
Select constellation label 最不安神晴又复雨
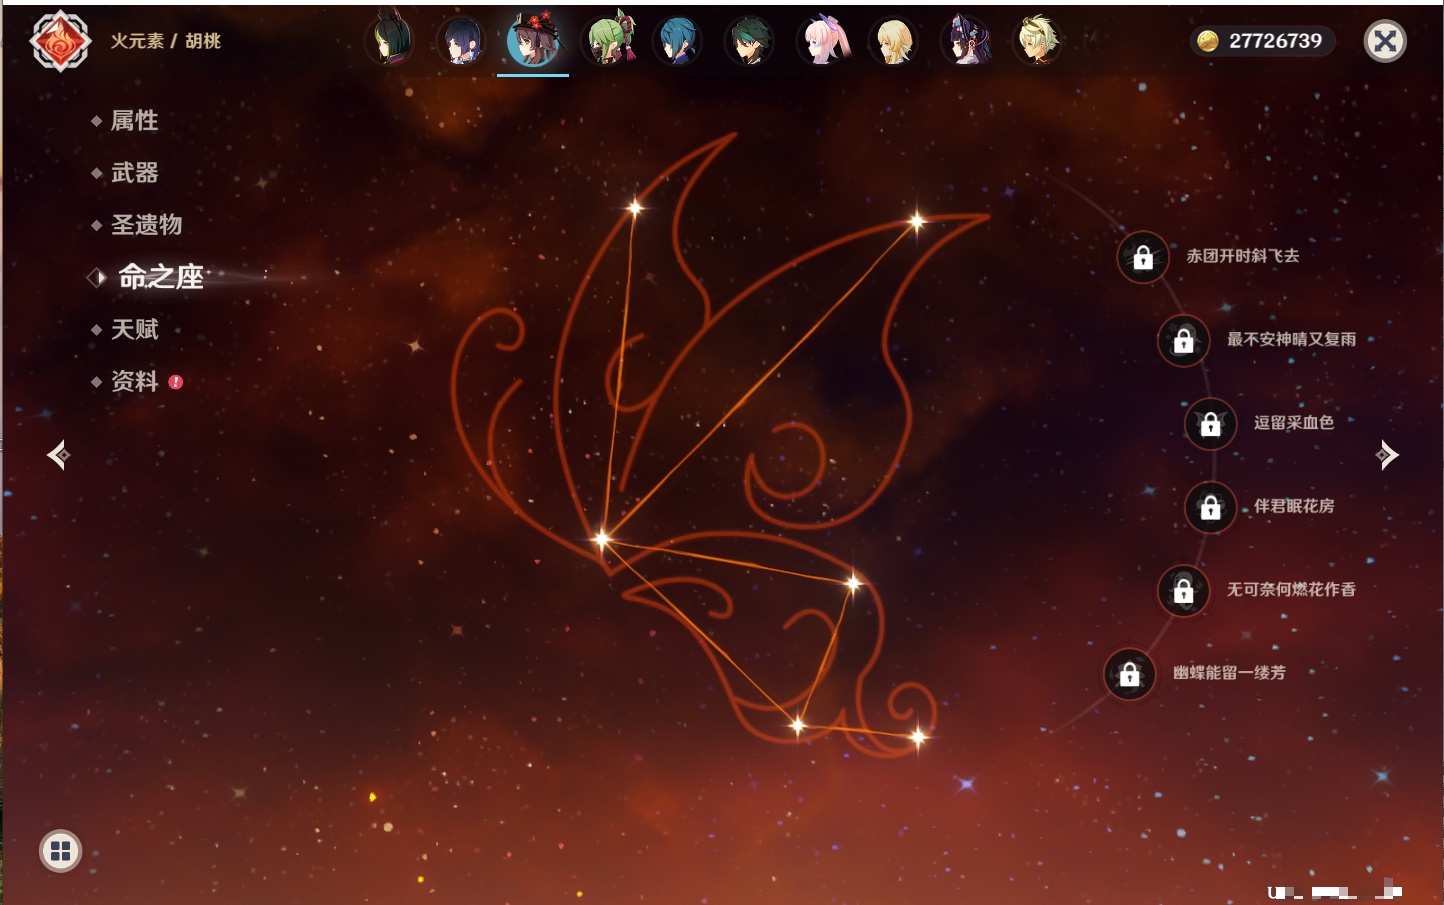tap(1291, 340)
